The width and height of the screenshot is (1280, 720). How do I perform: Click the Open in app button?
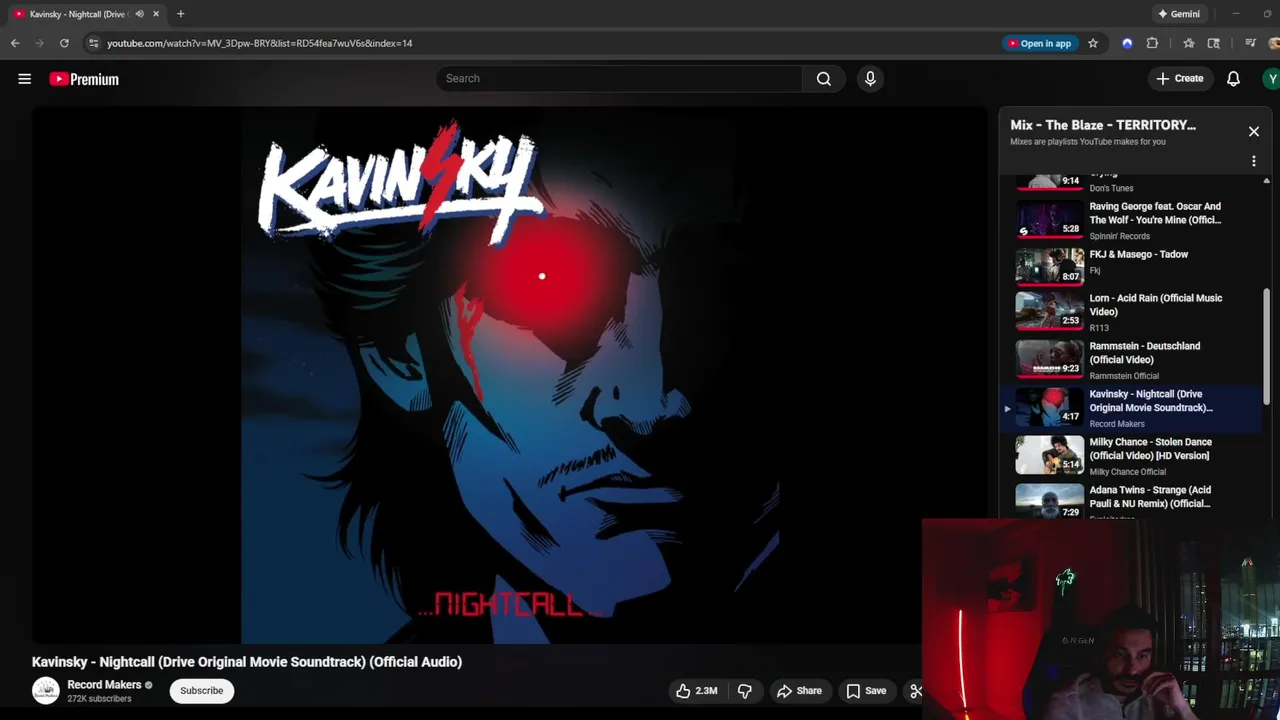pos(1039,43)
